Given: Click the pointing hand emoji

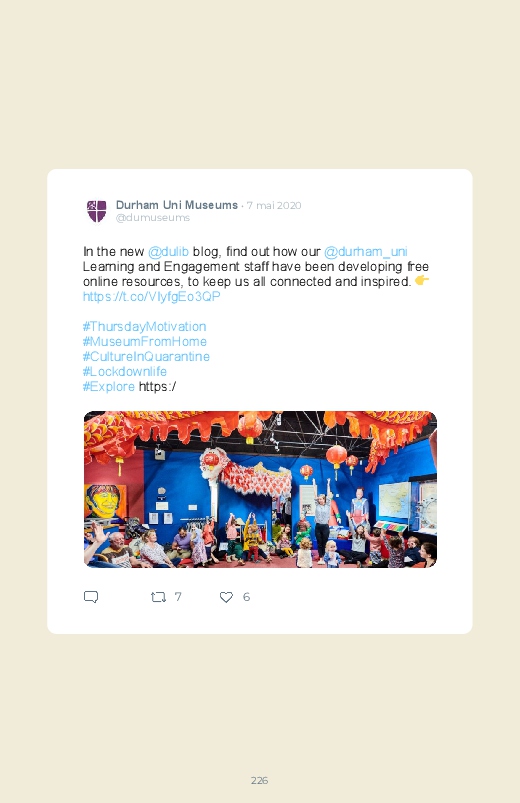Looking at the screenshot, I should click(422, 280).
